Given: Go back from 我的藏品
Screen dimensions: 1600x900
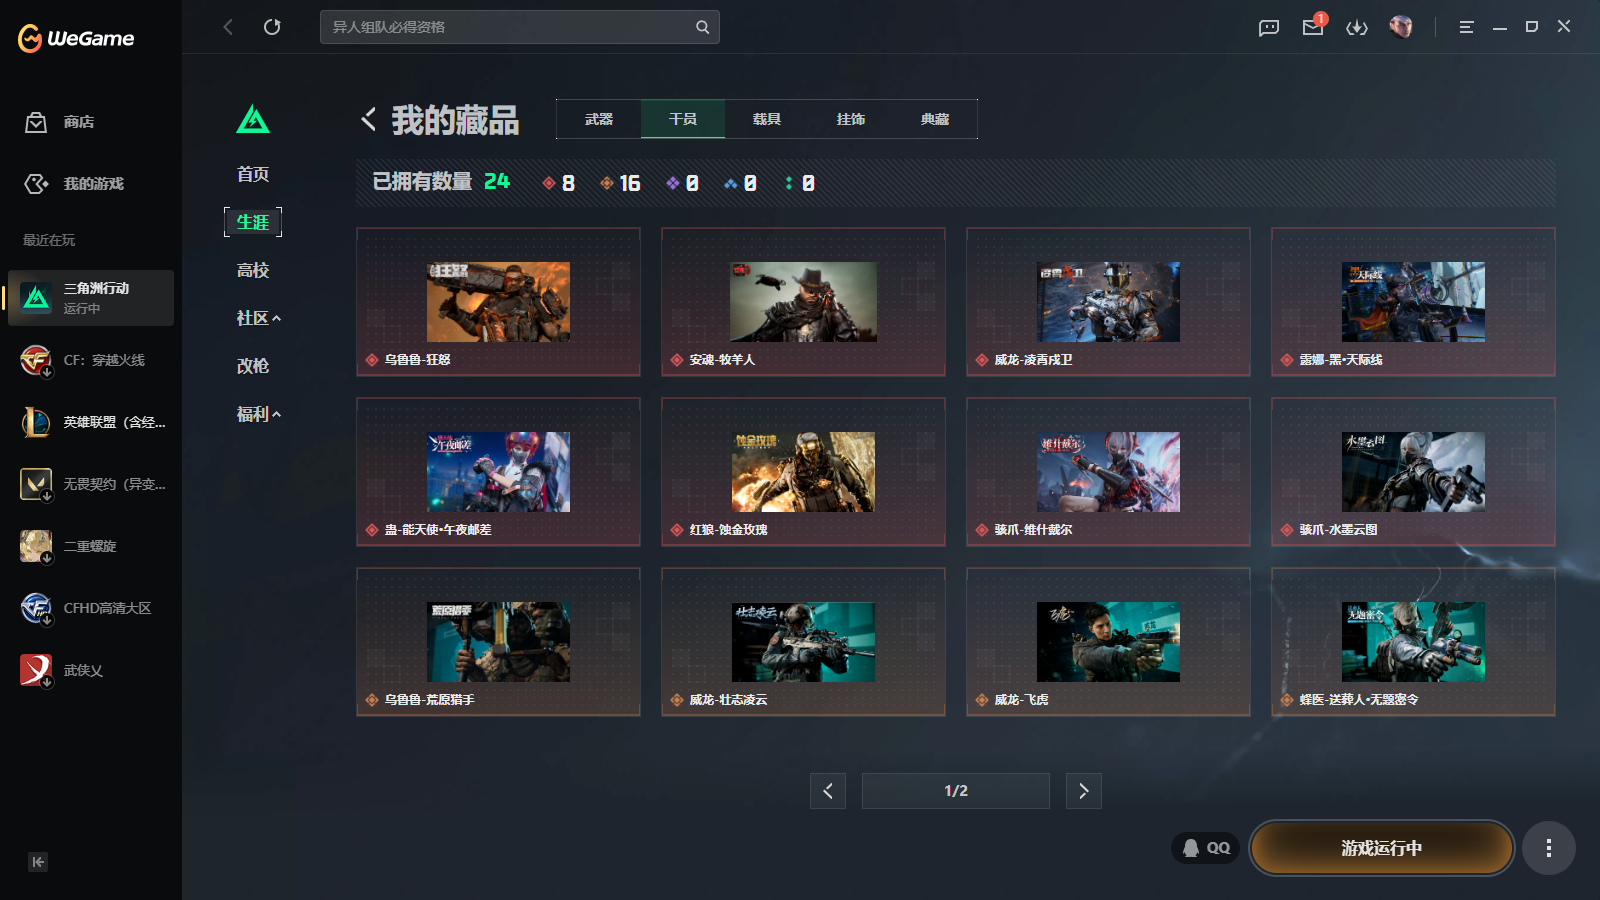Looking at the screenshot, I should pyautogui.click(x=369, y=120).
